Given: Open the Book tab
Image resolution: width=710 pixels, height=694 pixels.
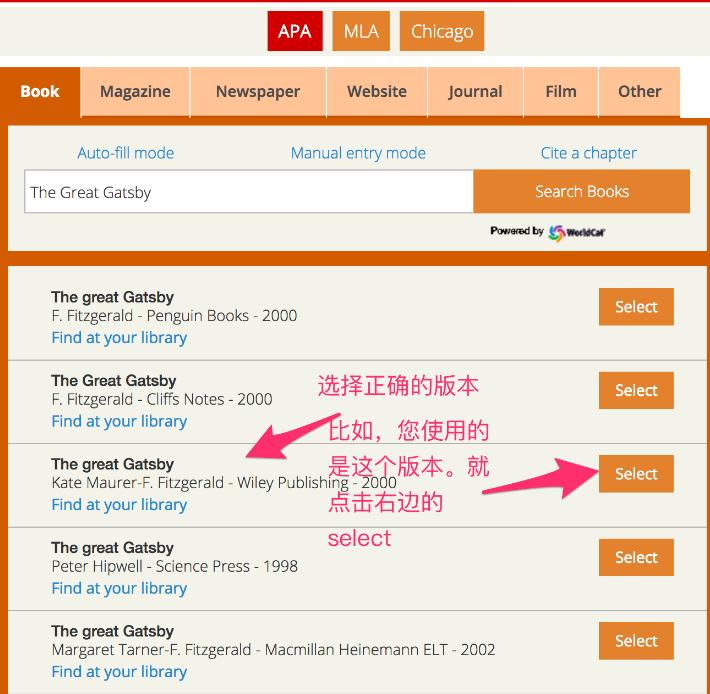Looking at the screenshot, I should [40, 92].
